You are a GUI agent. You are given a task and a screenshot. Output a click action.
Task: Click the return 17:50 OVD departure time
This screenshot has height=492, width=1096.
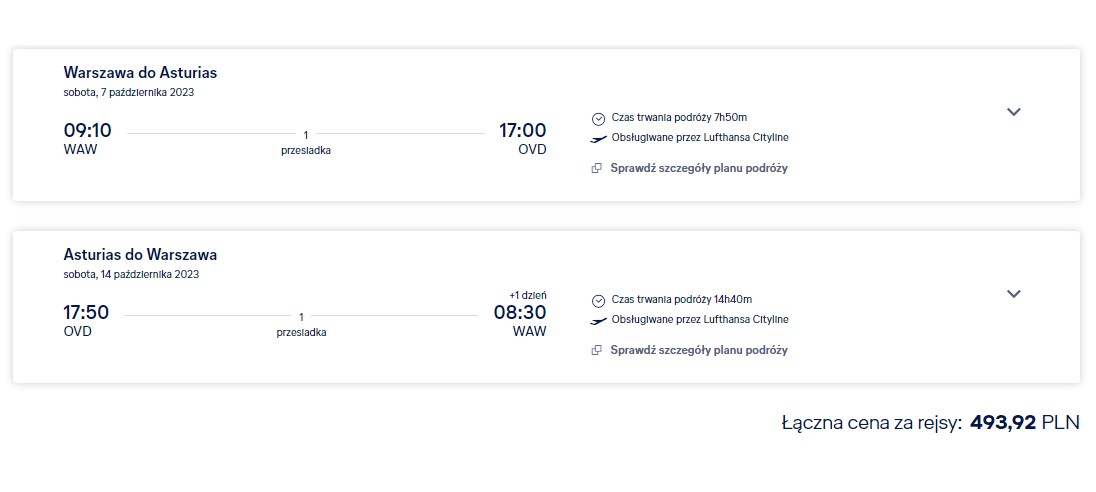pyautogui.click(x=87, y=312)
